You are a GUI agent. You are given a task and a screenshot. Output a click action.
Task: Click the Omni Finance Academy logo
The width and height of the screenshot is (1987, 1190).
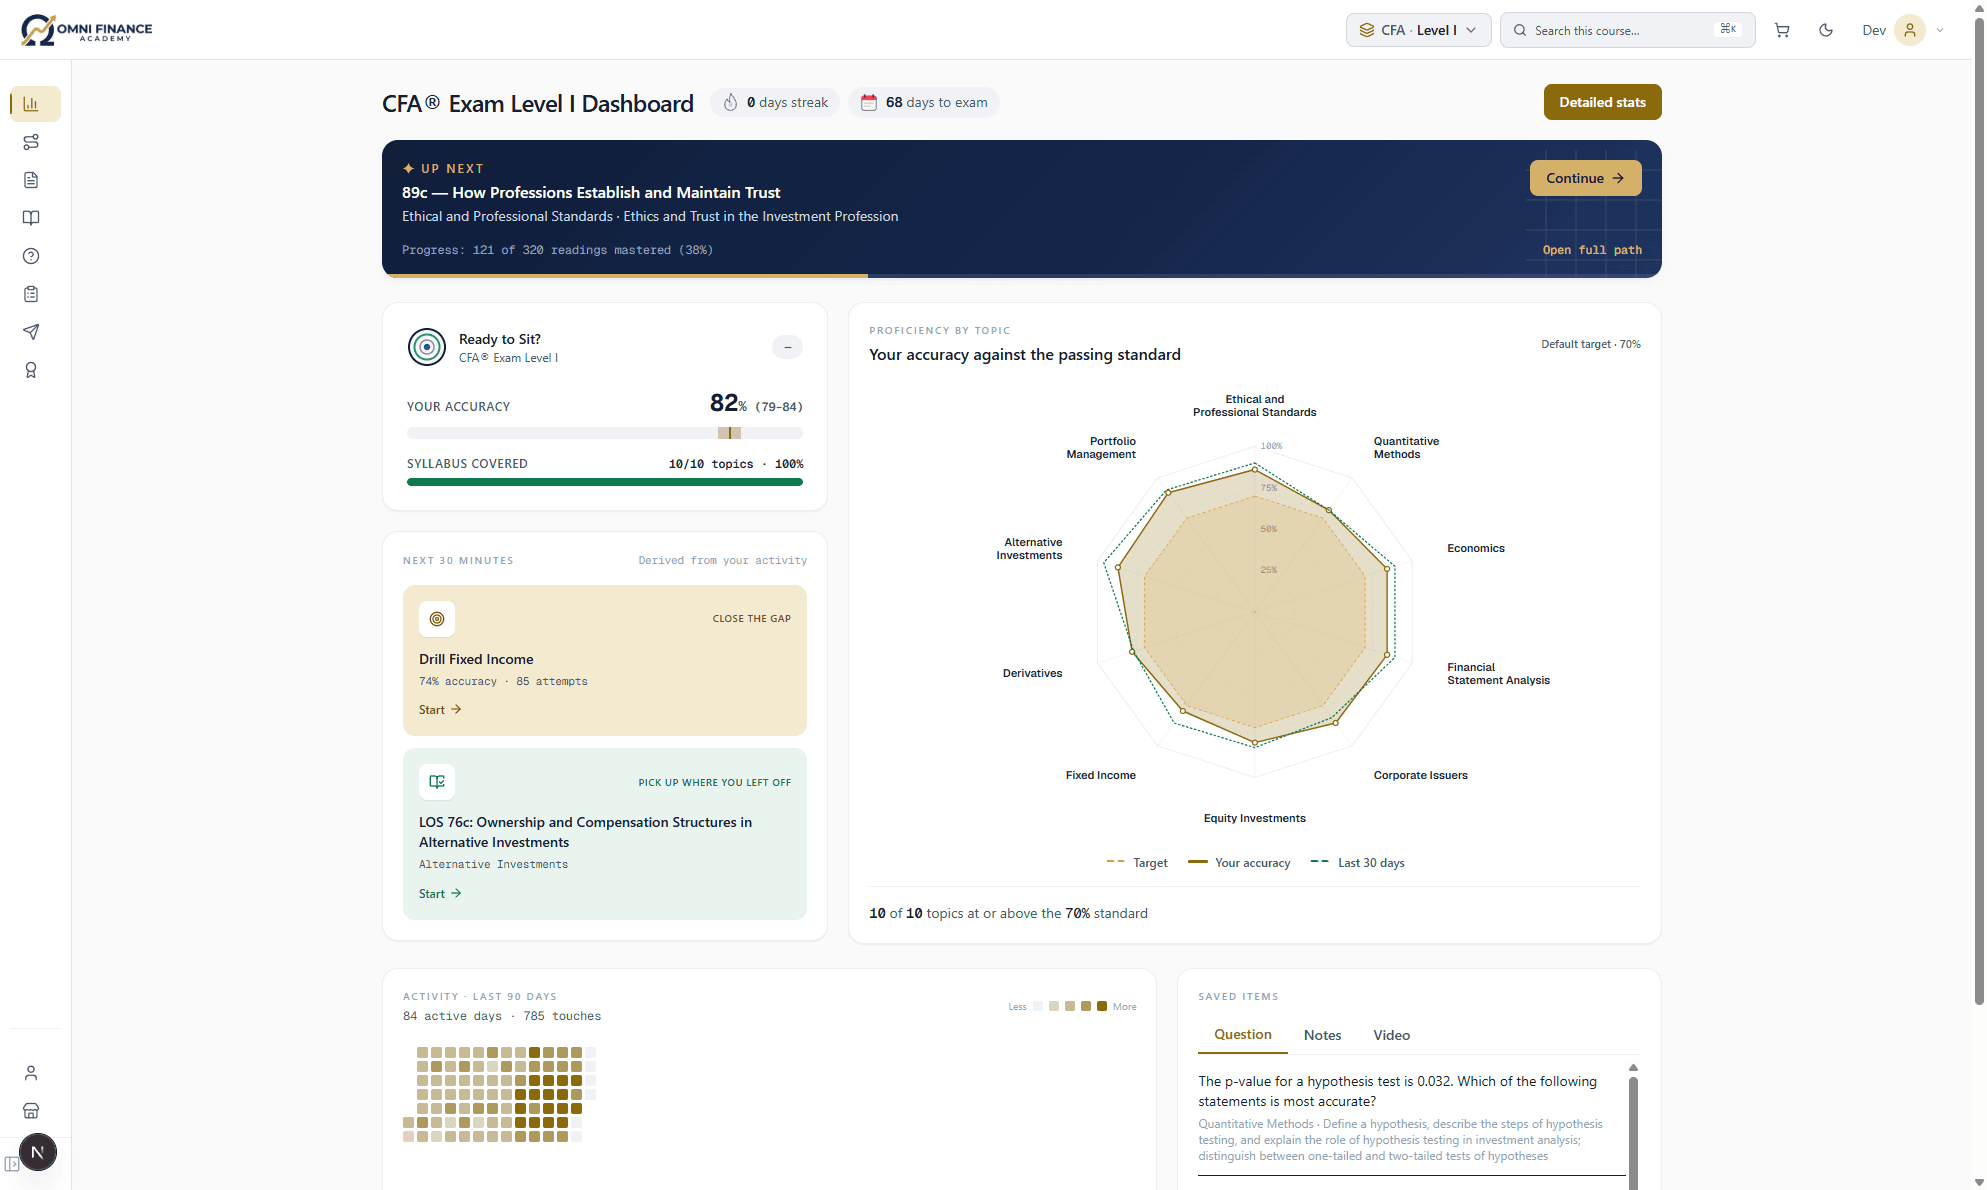86,30
